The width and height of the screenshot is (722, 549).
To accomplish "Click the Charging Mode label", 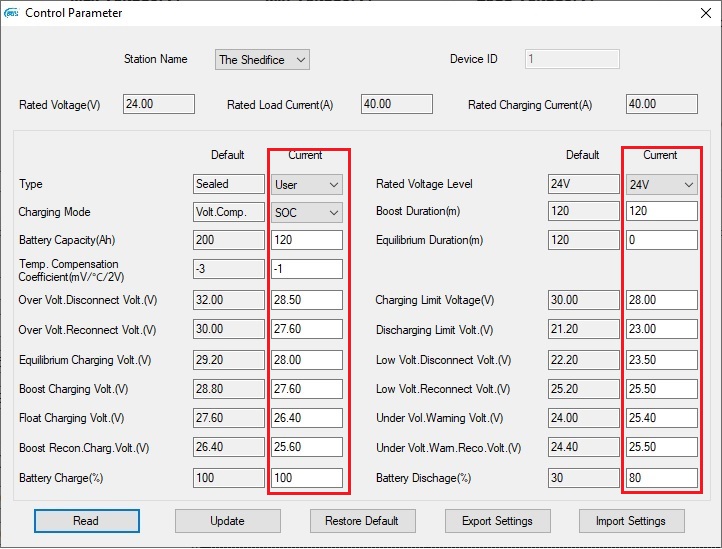I will (x=54, y=212).
